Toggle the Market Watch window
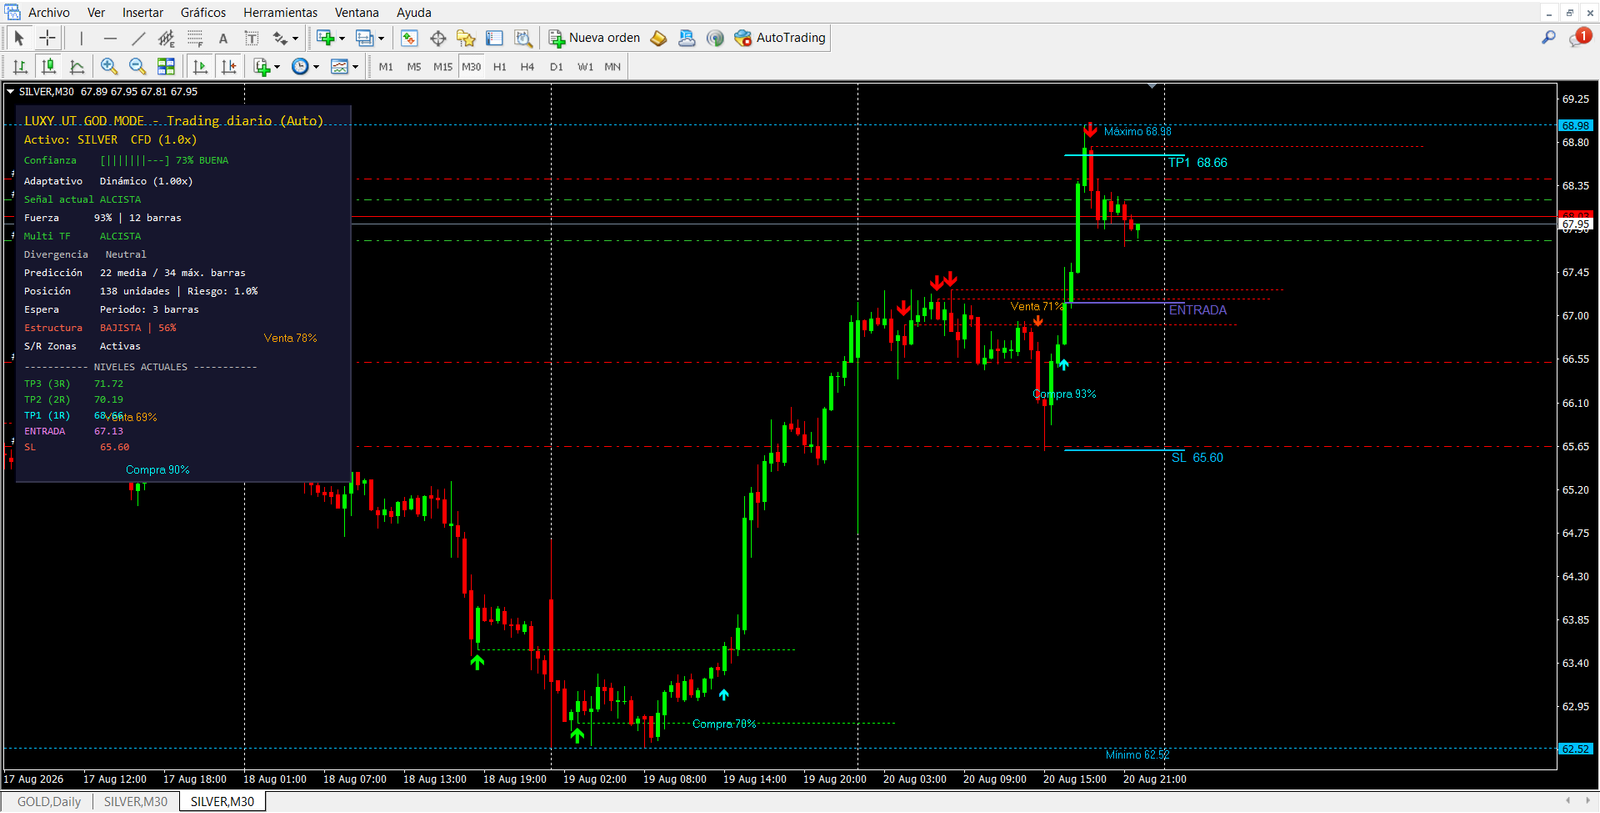Screen dimensions: 1600x813 pos(409,38)
